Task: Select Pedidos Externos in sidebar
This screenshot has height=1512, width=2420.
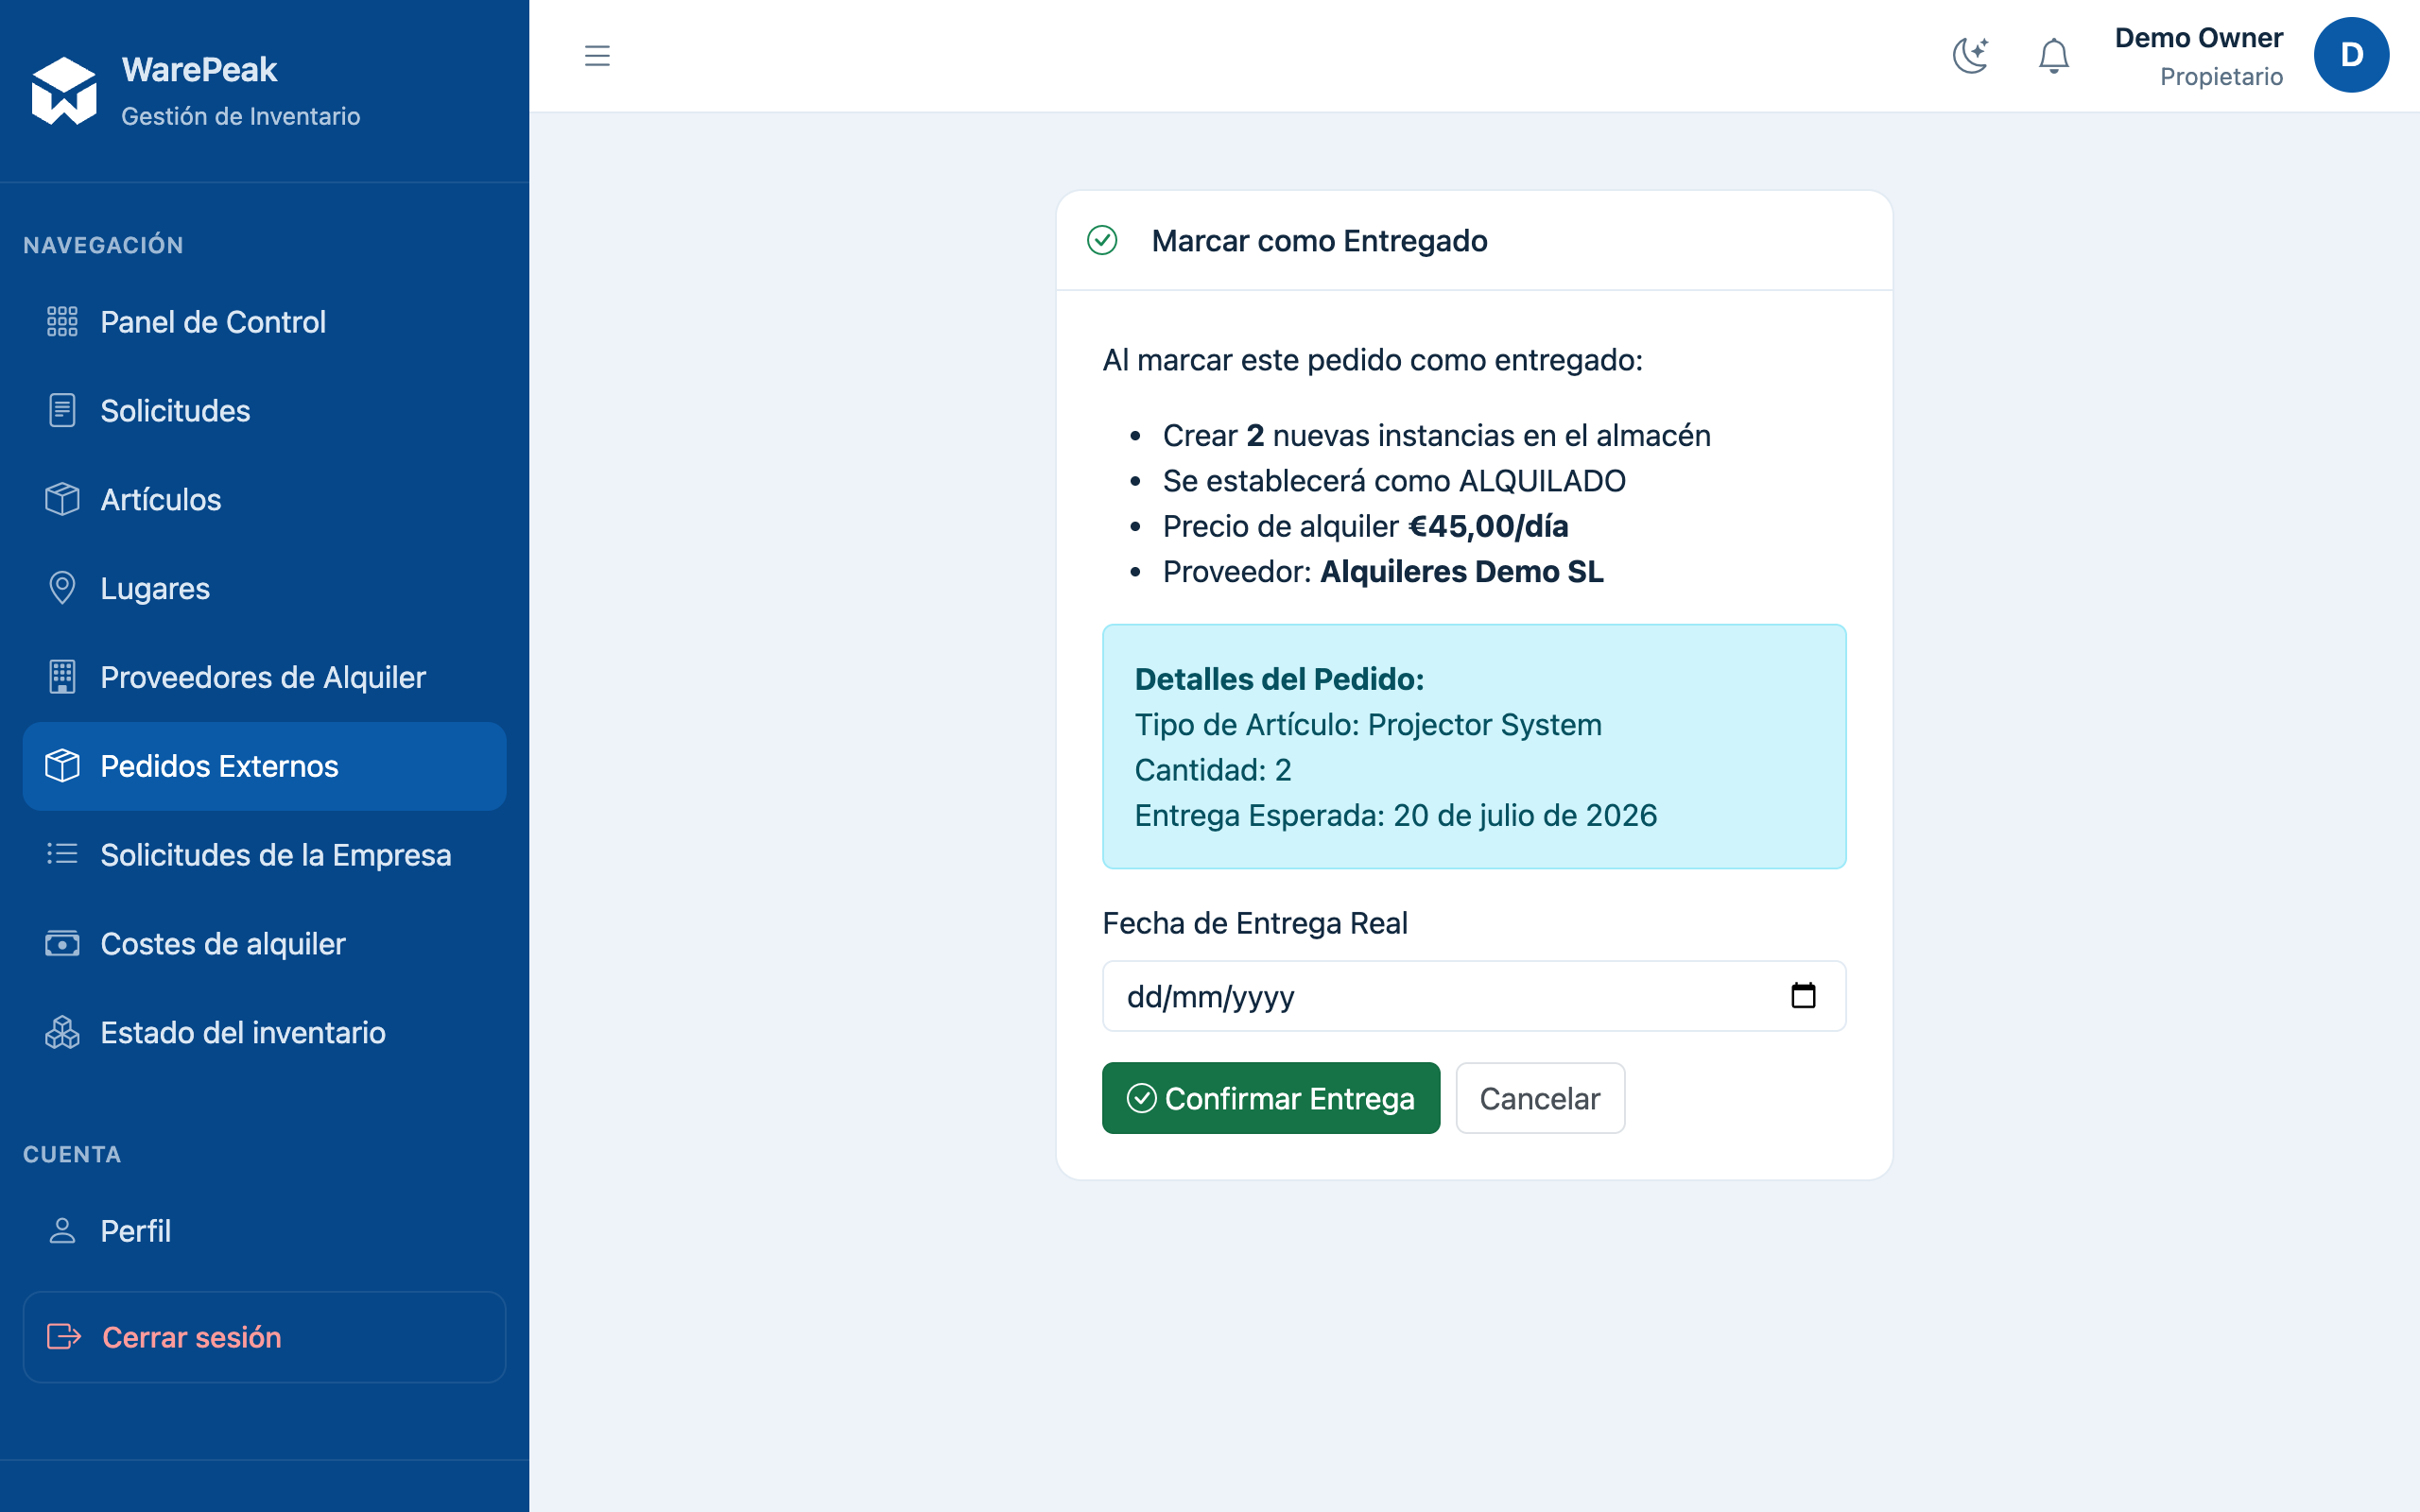Action: point(264,766)
